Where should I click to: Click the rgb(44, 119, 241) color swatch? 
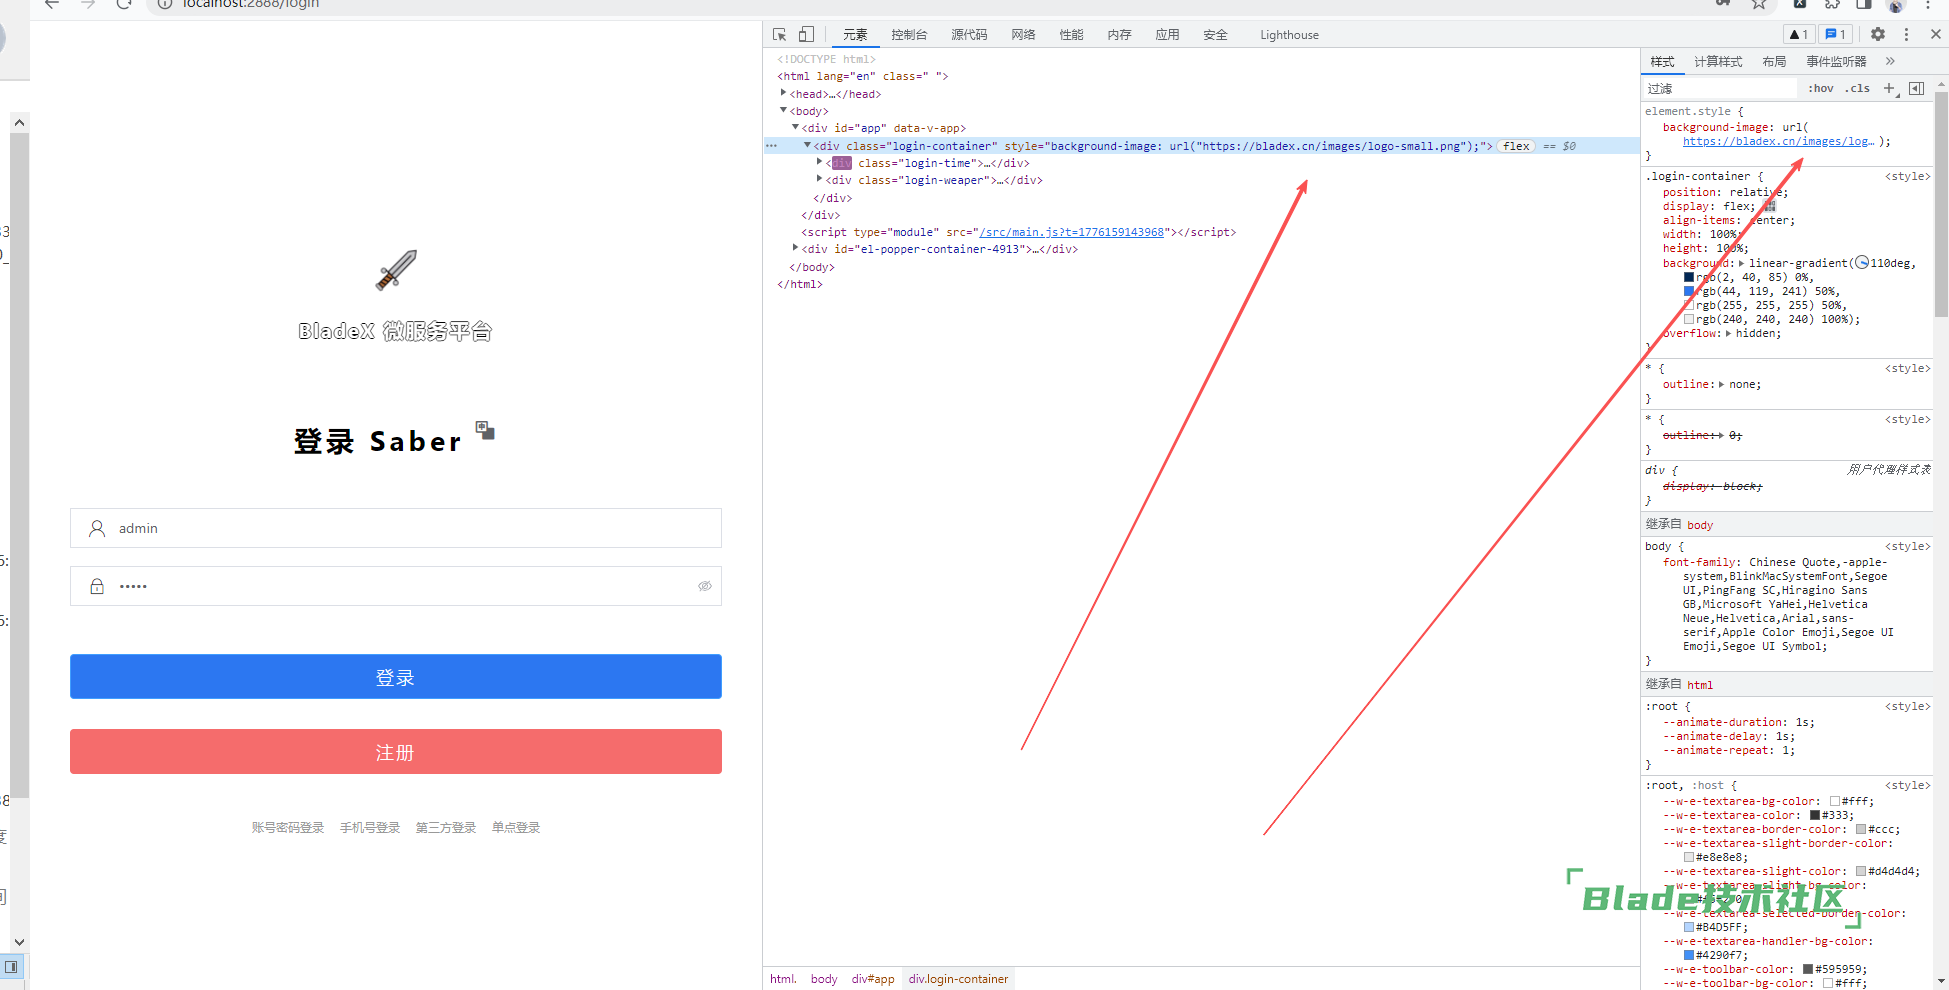coord(1689,291)
